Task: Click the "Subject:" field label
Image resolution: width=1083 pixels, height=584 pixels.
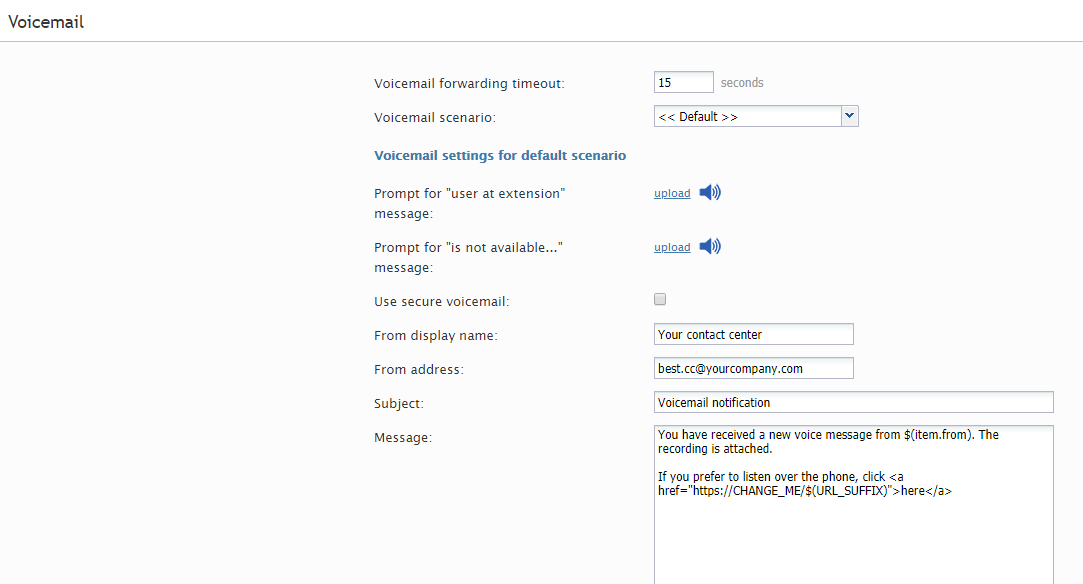Action: click(x=399, y=404)
